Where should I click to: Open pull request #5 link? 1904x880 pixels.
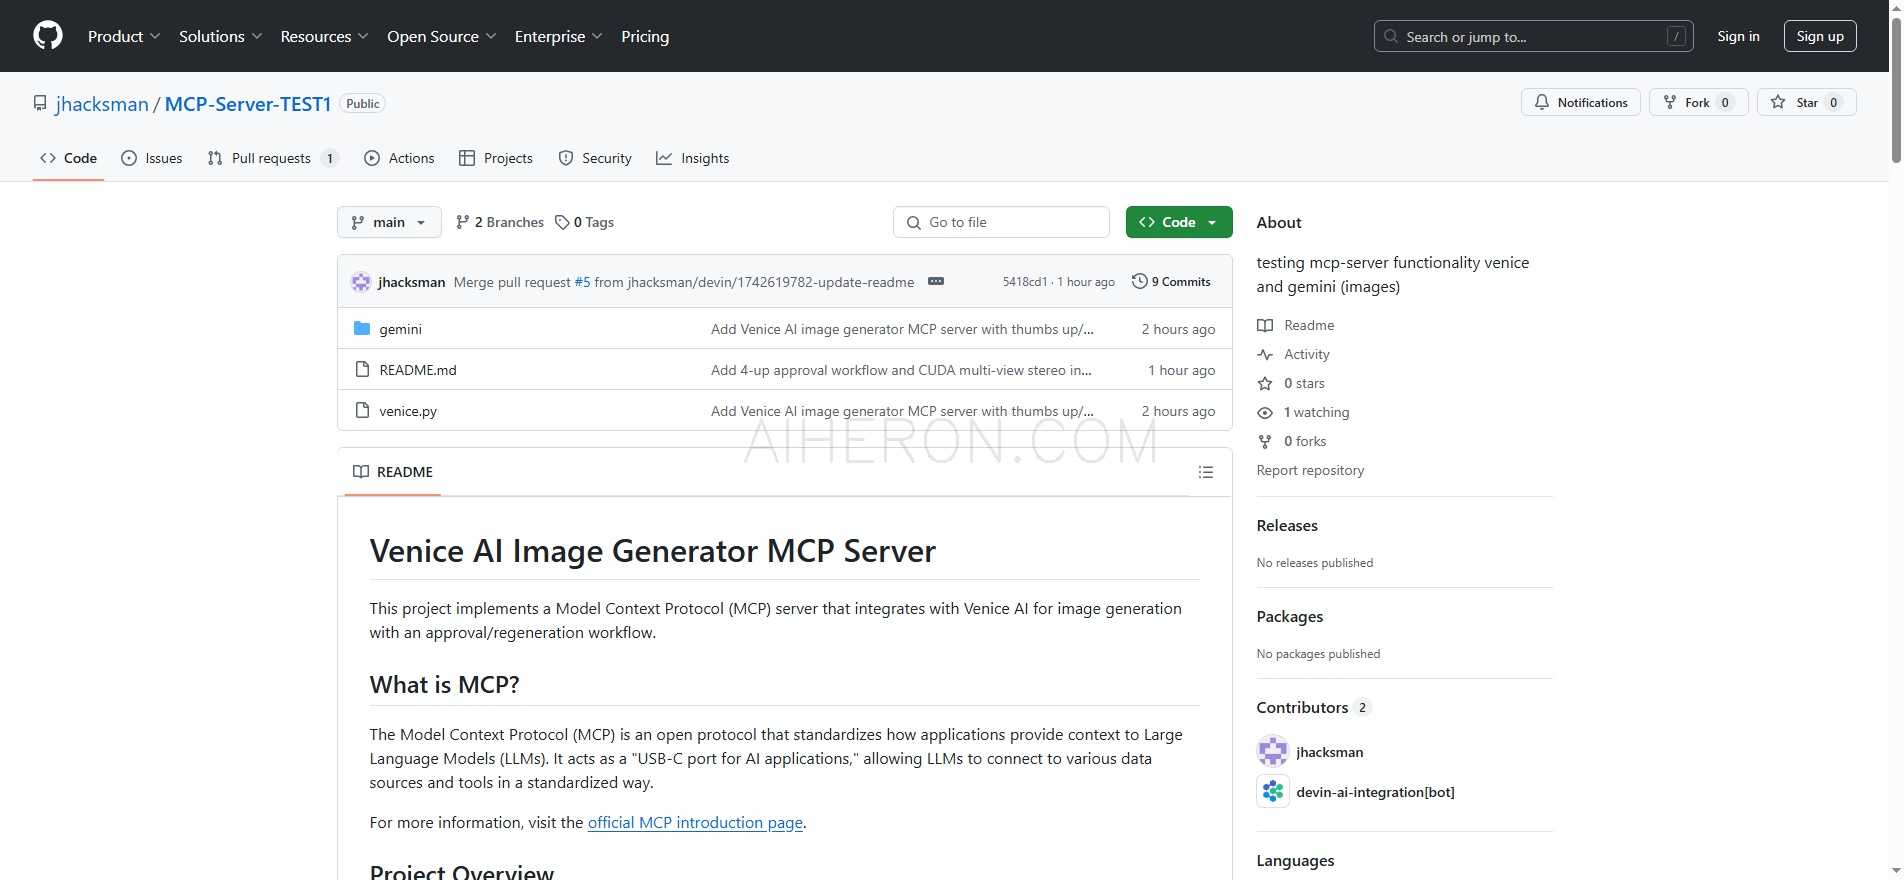(x=582, y=282)
